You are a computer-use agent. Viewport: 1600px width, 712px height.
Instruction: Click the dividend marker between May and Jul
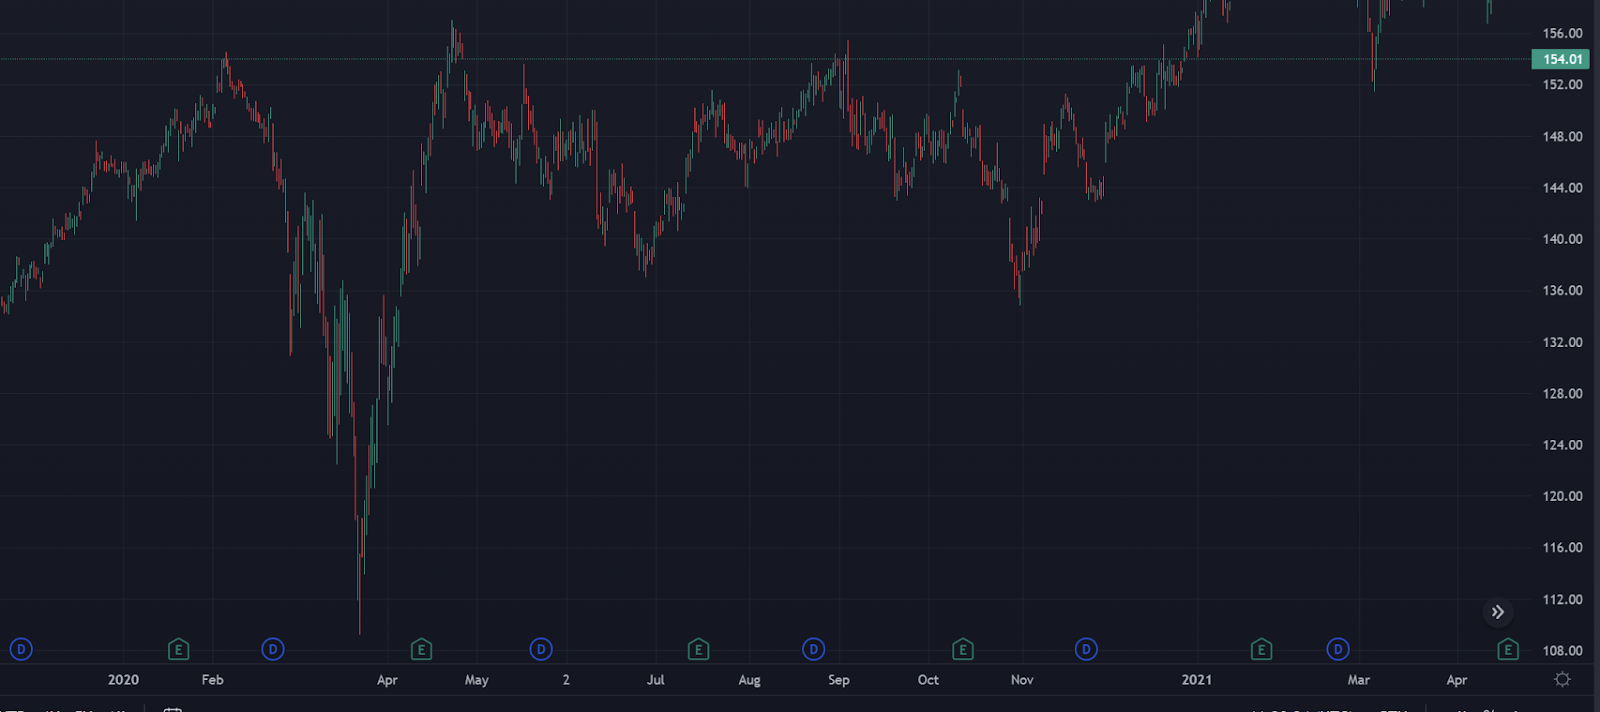[541, 650]
